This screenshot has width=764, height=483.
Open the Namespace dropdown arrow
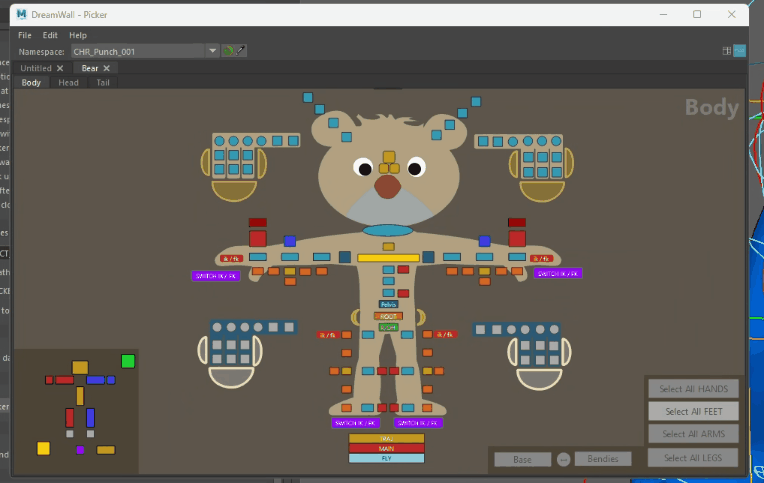pyautogui.click(x=212, y=51)
